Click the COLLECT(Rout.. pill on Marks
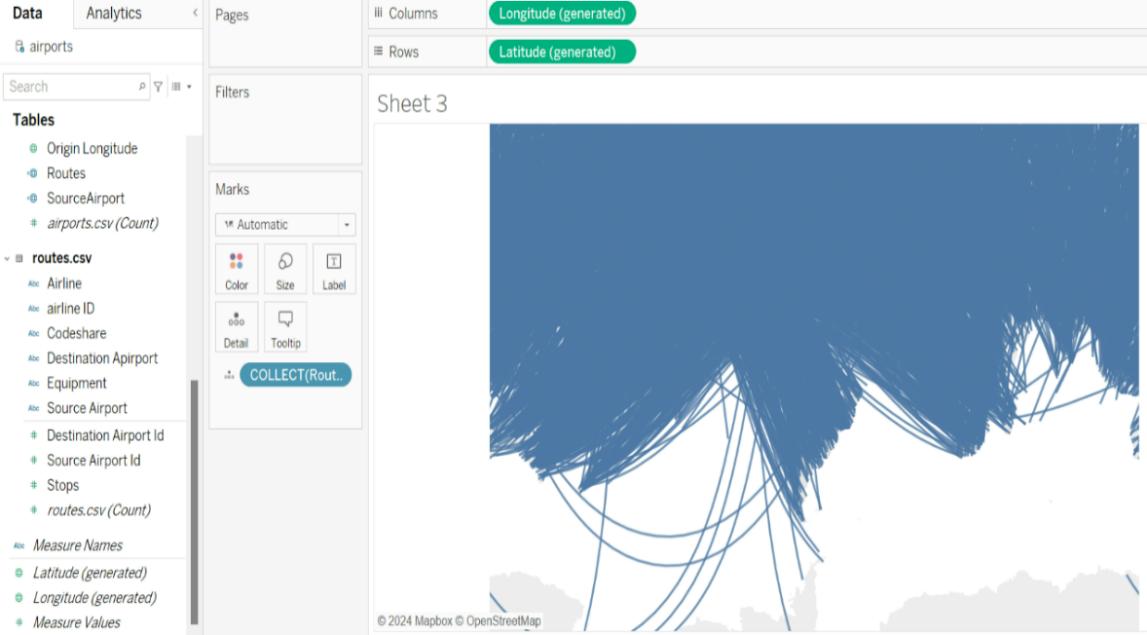Viewport: 1147px width, 635px height. 296,375
